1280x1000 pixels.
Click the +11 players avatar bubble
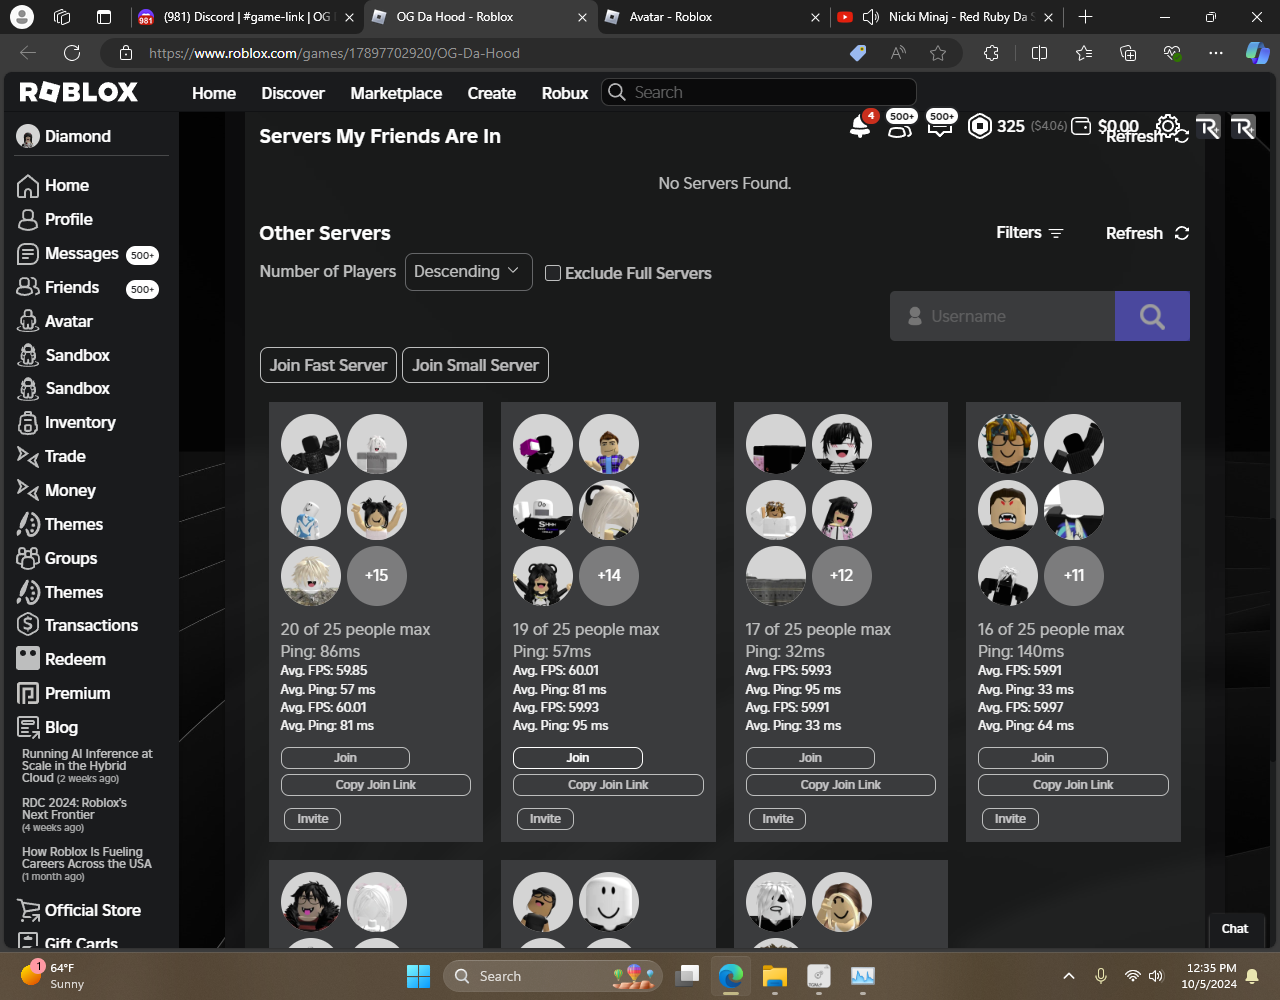pos(1074,576)
